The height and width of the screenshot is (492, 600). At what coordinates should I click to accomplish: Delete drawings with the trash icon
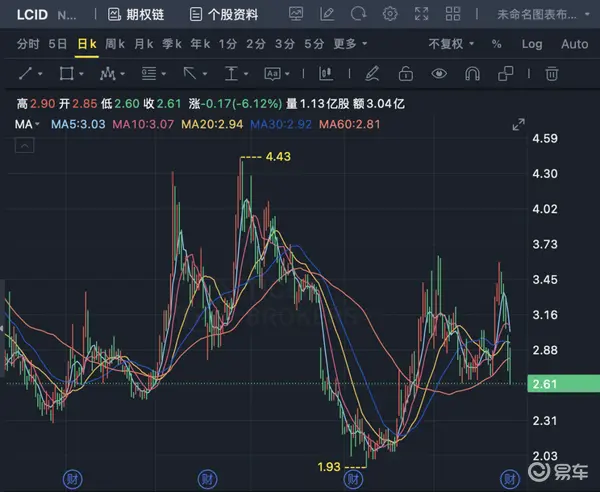551,73
